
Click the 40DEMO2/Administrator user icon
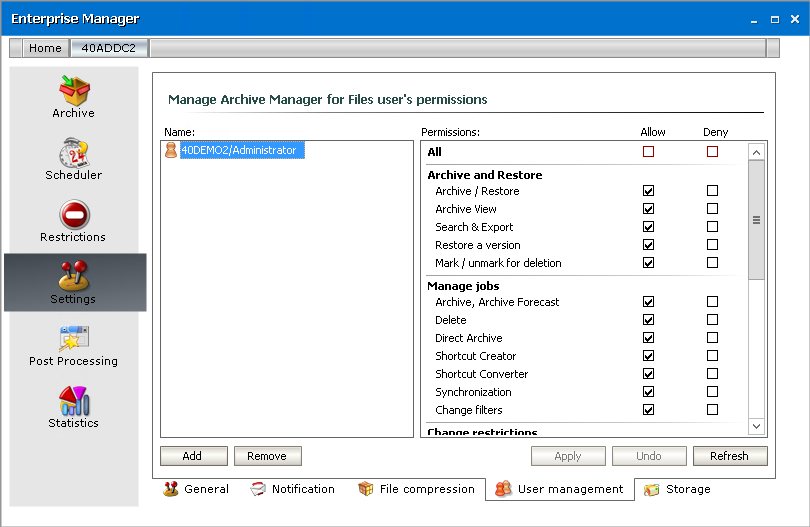[171, 150]
